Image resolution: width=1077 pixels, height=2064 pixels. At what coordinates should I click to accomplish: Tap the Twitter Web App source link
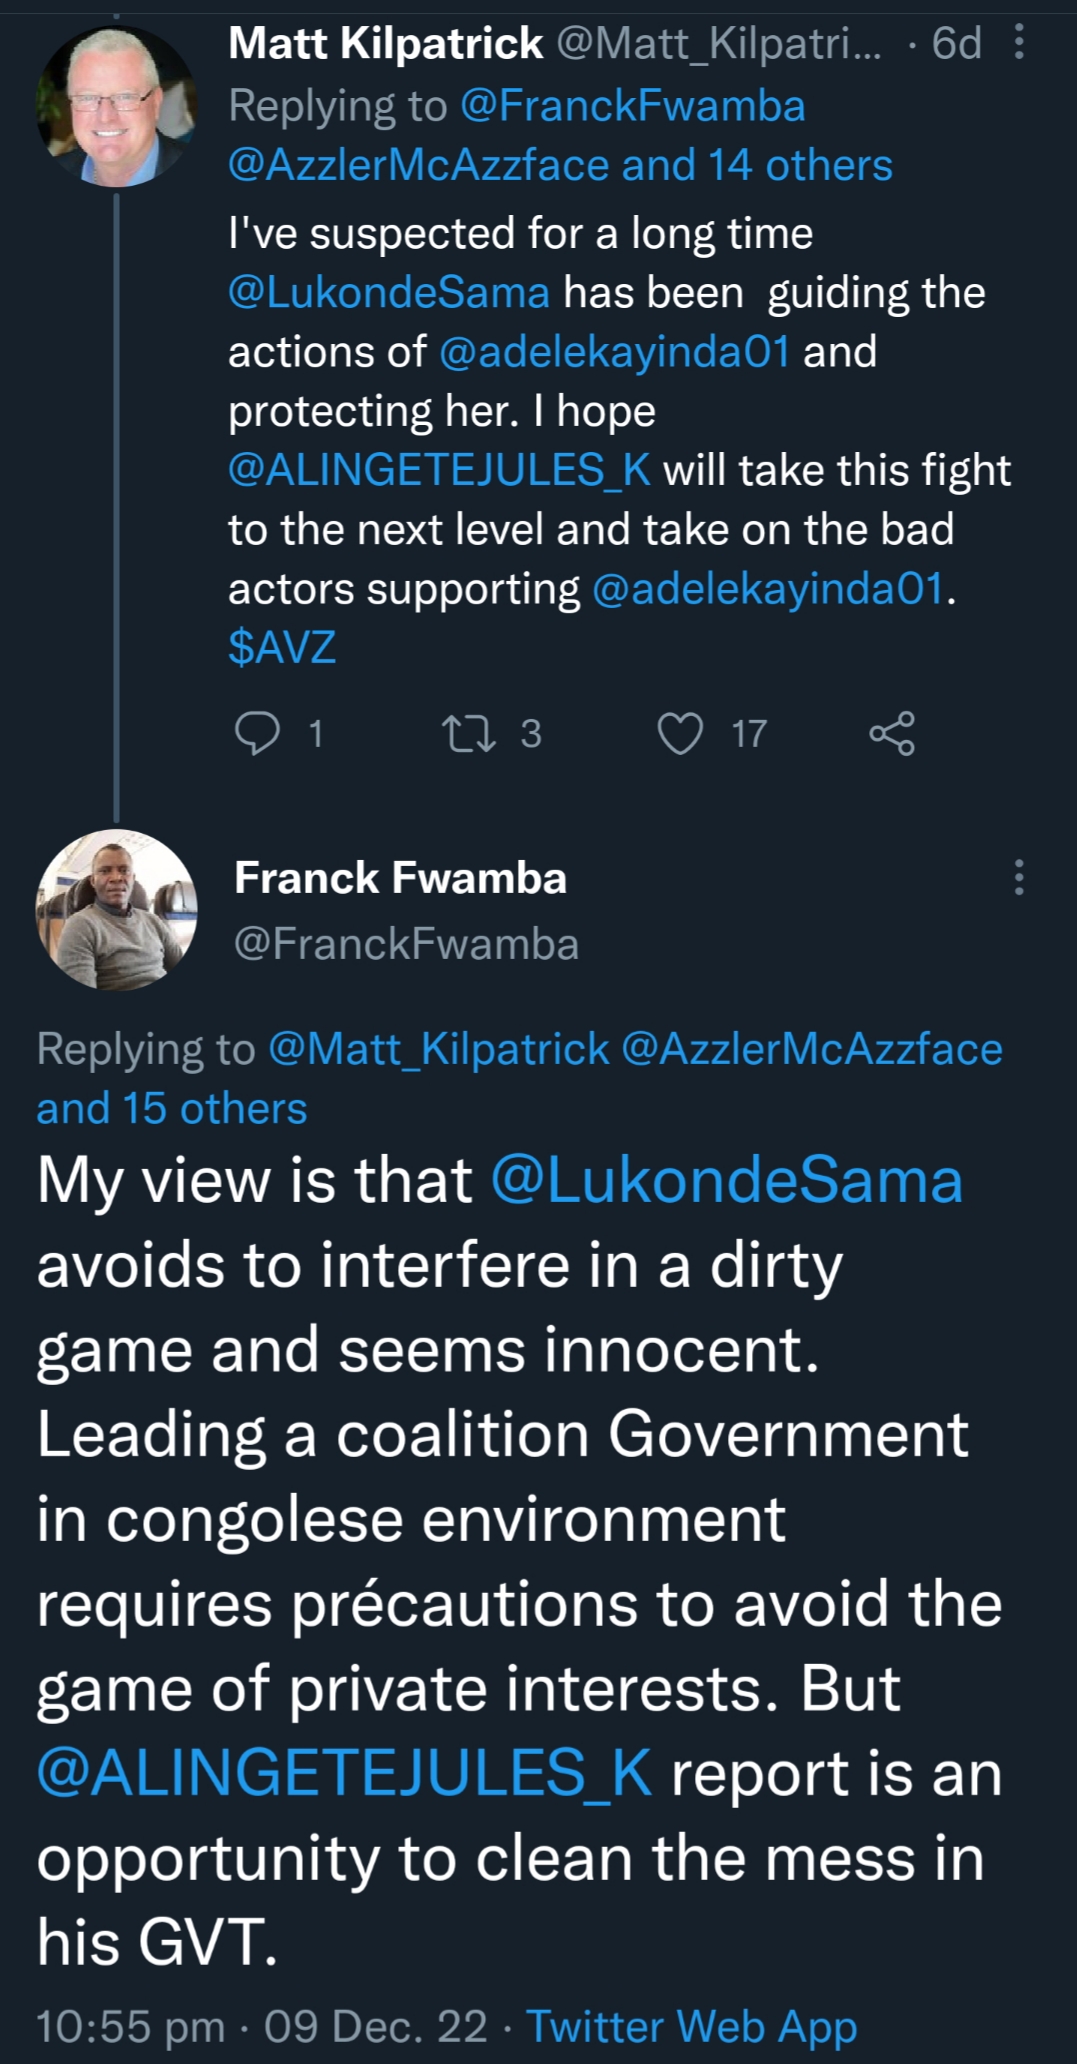pos(691,2026)
